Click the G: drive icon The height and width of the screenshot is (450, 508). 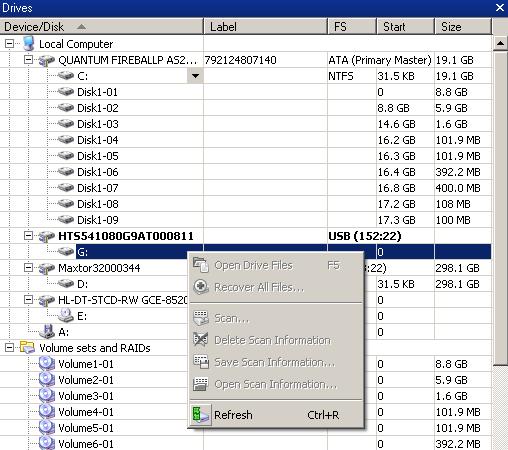pos(66,252)
